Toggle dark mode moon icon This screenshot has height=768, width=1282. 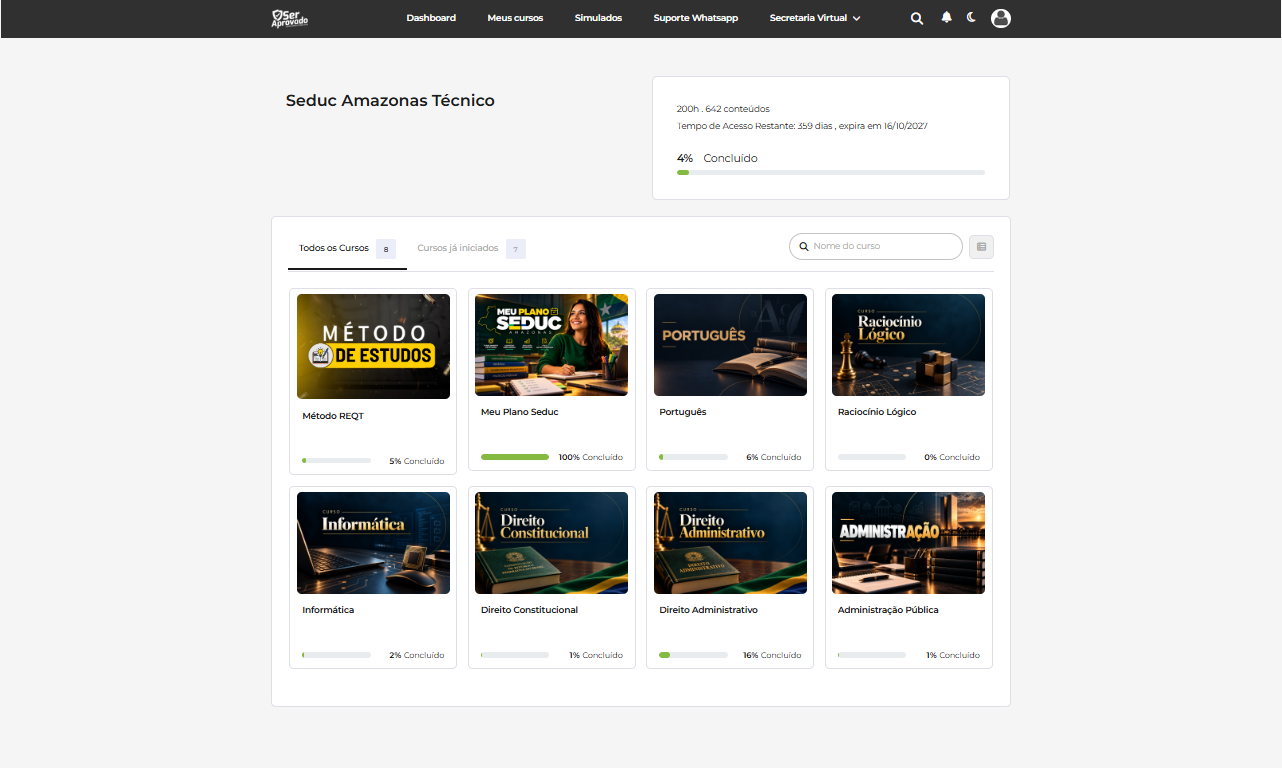click(971, 18)
